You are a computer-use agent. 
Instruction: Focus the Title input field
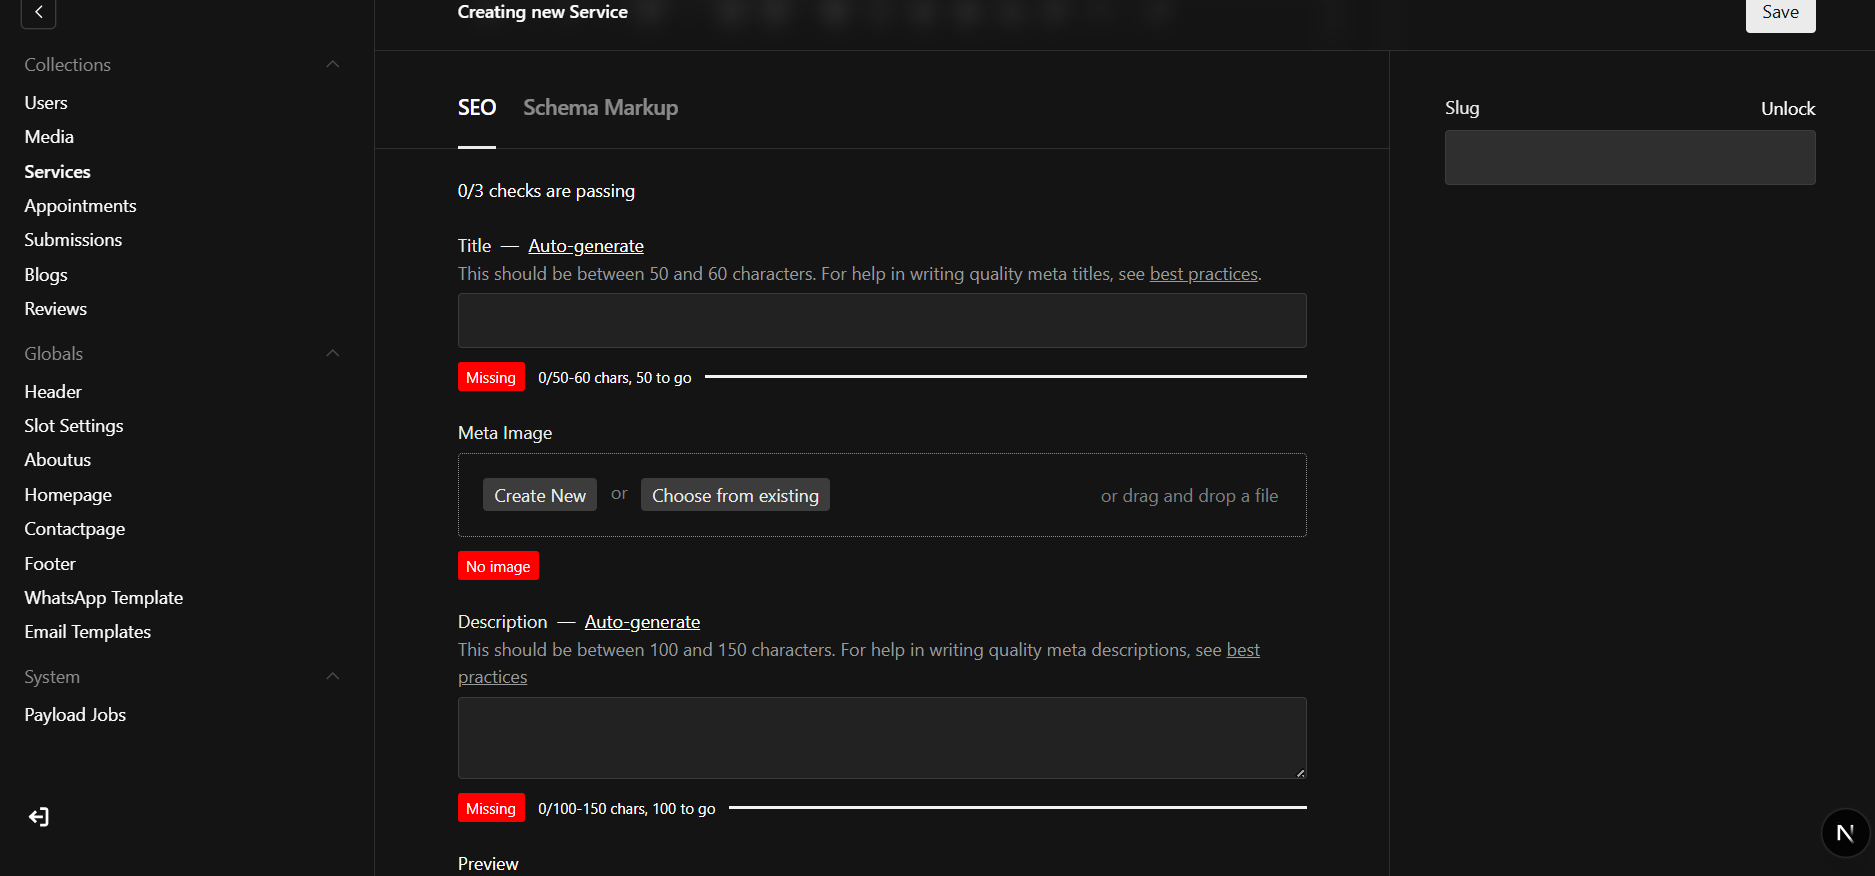[x=882, y=321]
